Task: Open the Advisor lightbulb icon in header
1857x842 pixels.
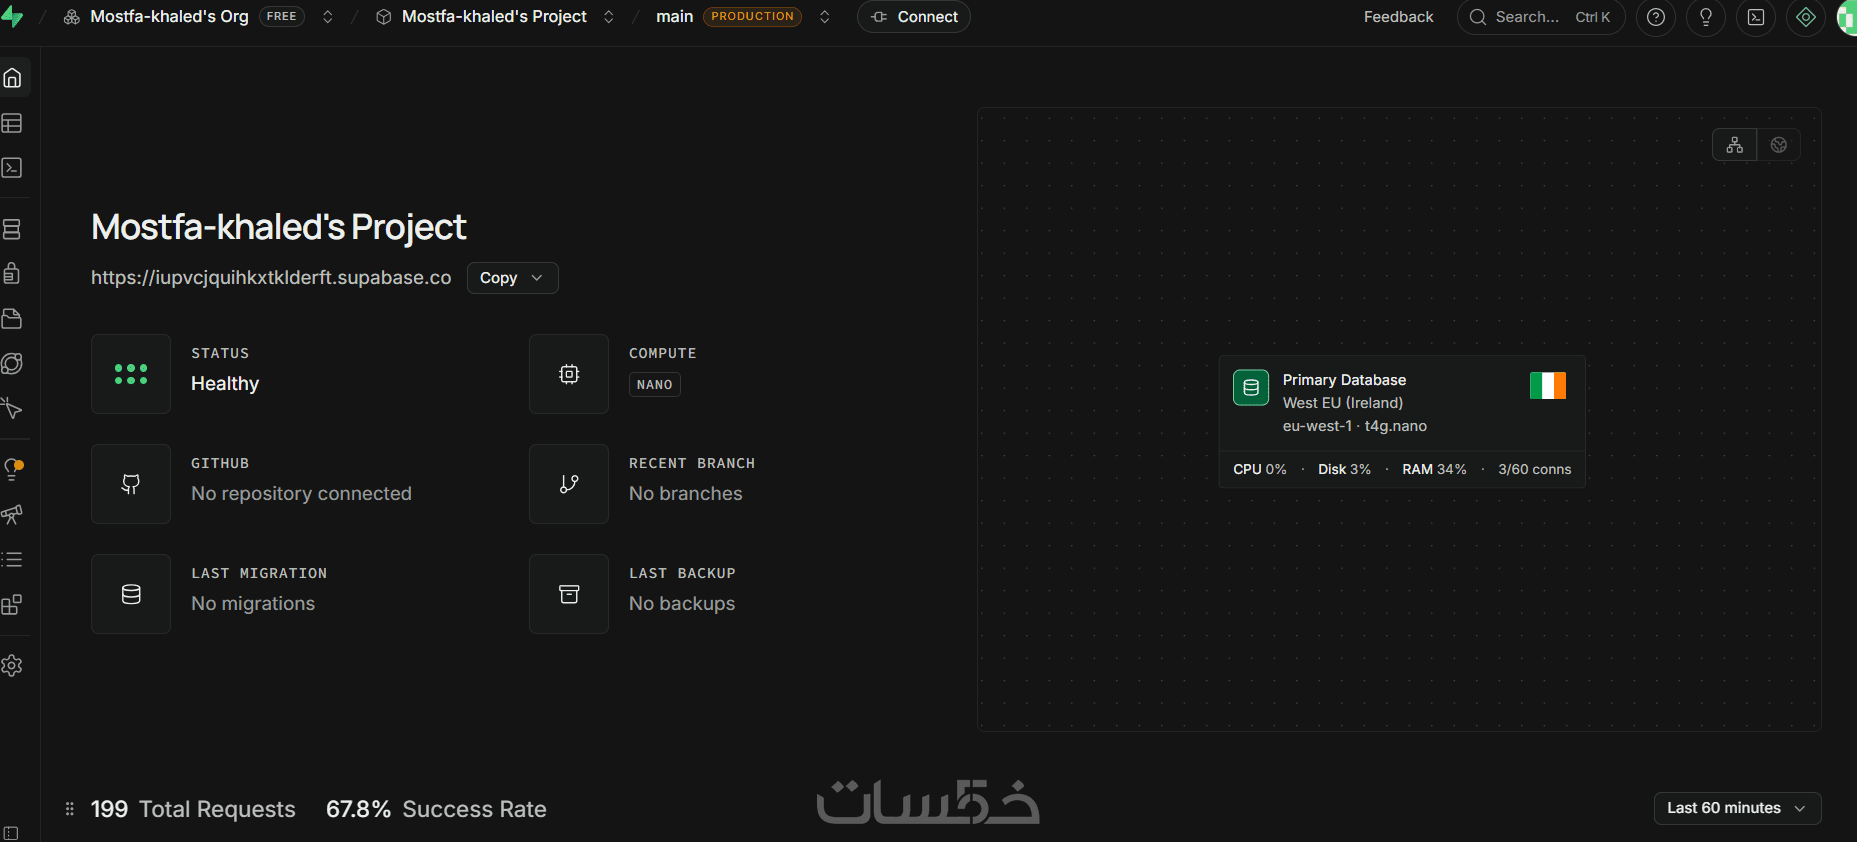Action: tap(1706, 17)
